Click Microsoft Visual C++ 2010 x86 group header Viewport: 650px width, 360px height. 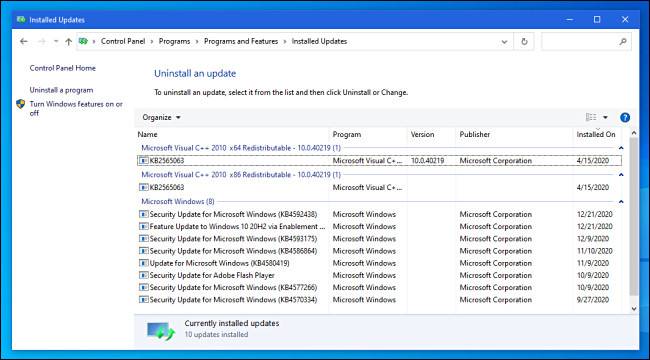pyautogui.click(x=241, y=175)
